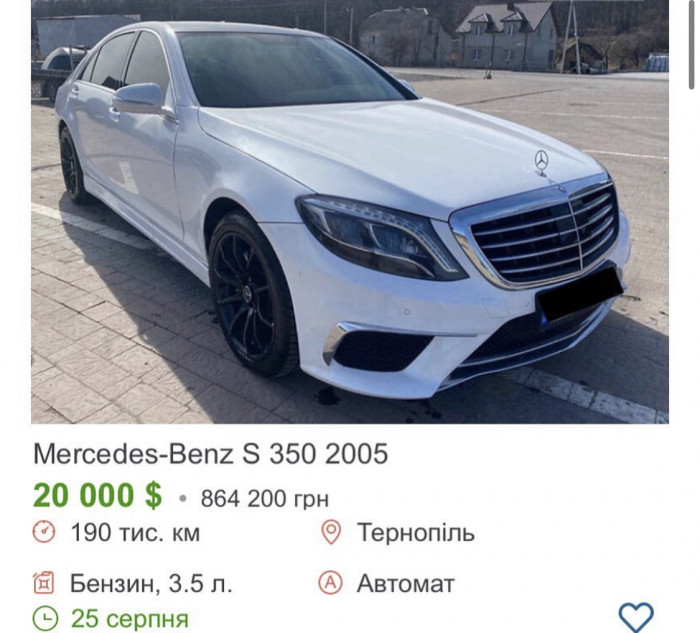
Task: Click the automatic transmission A icon
Action: (330, 583)
